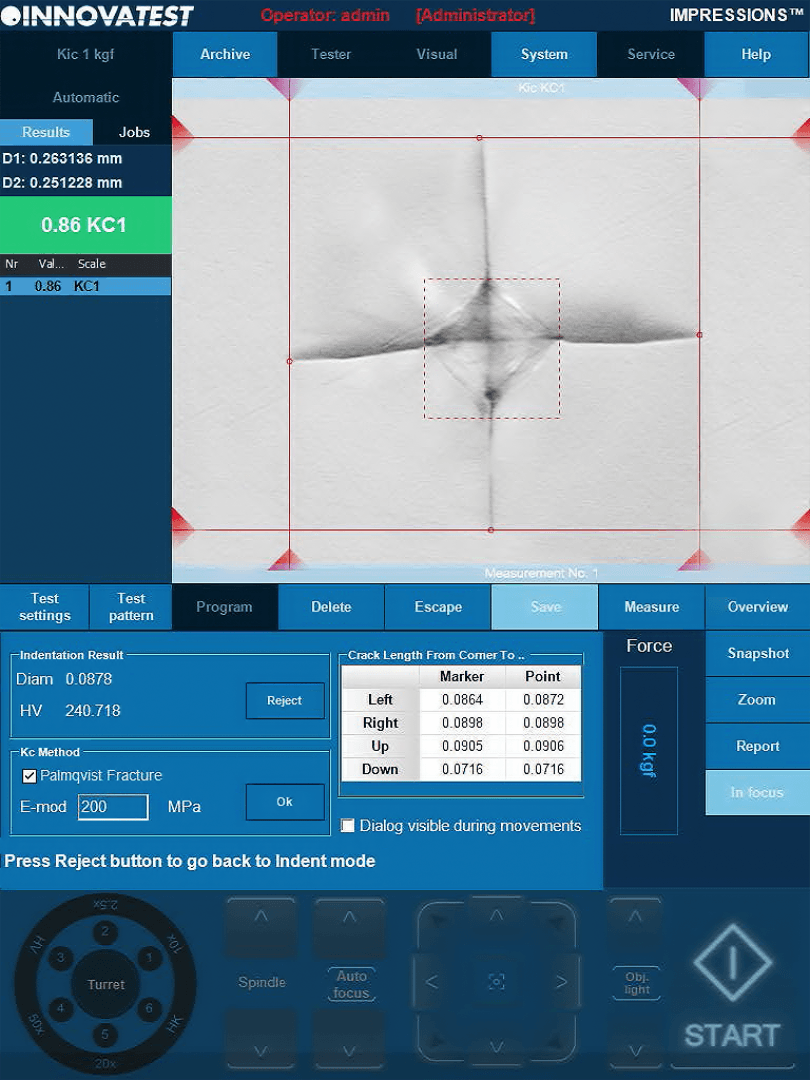Click the Zoom button
This screenshot has width=810, height=1080.
(x=758, y=700)
